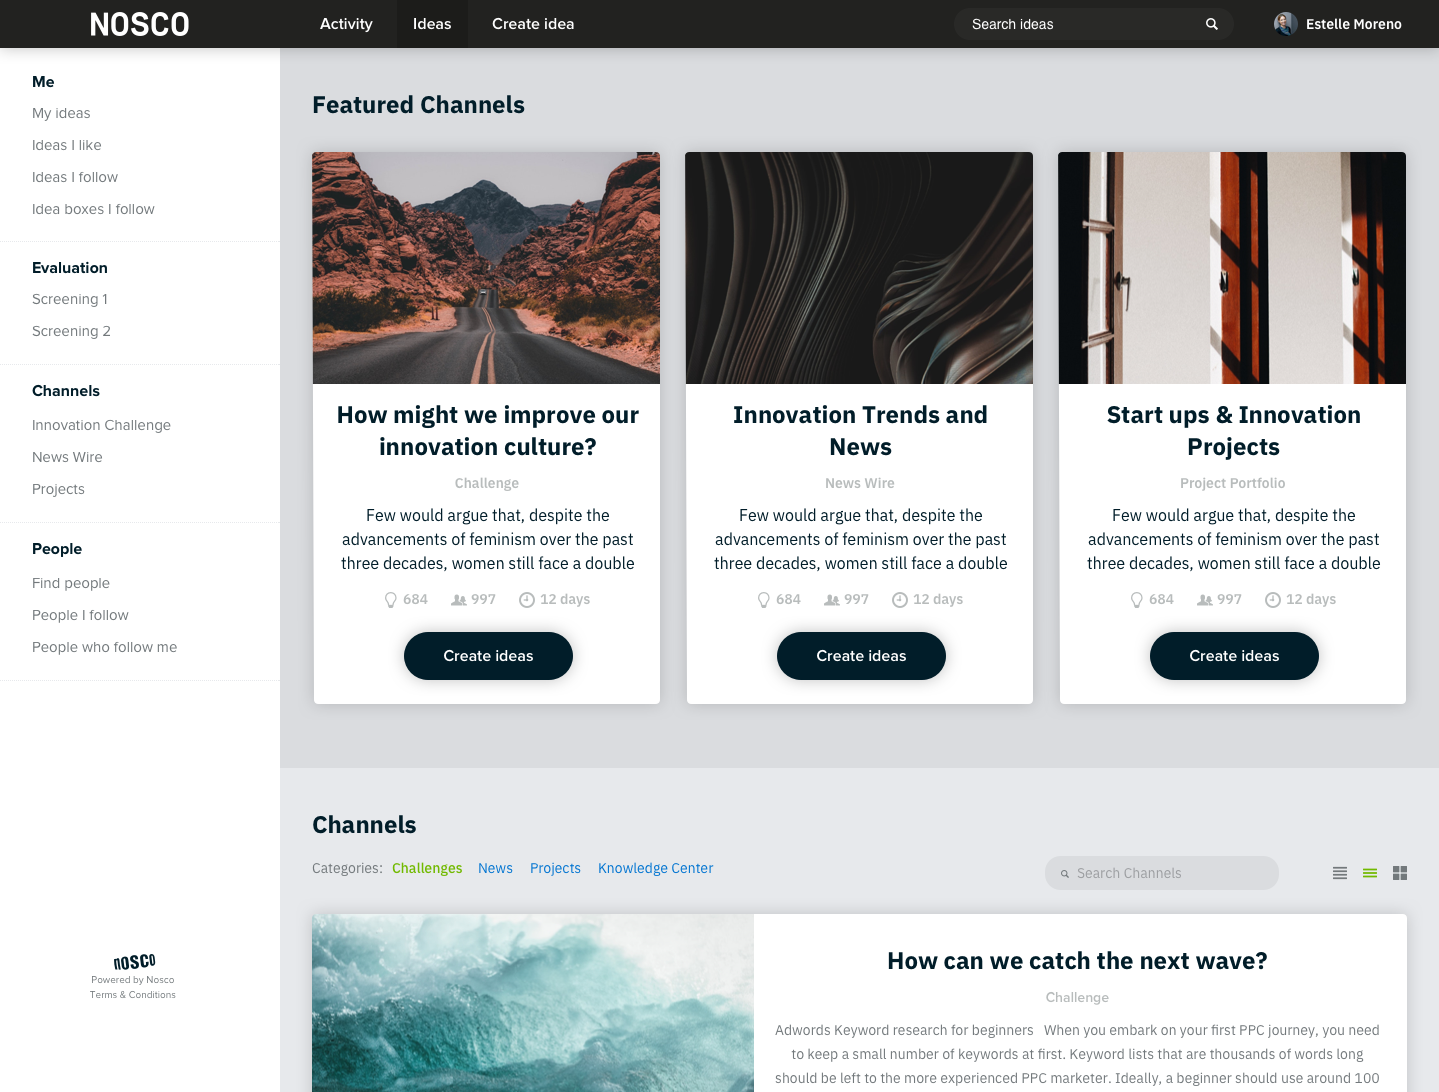This screenshot has height=1092, width=1439.
Task: Filter channels by News category
Action: coord(495,868)
